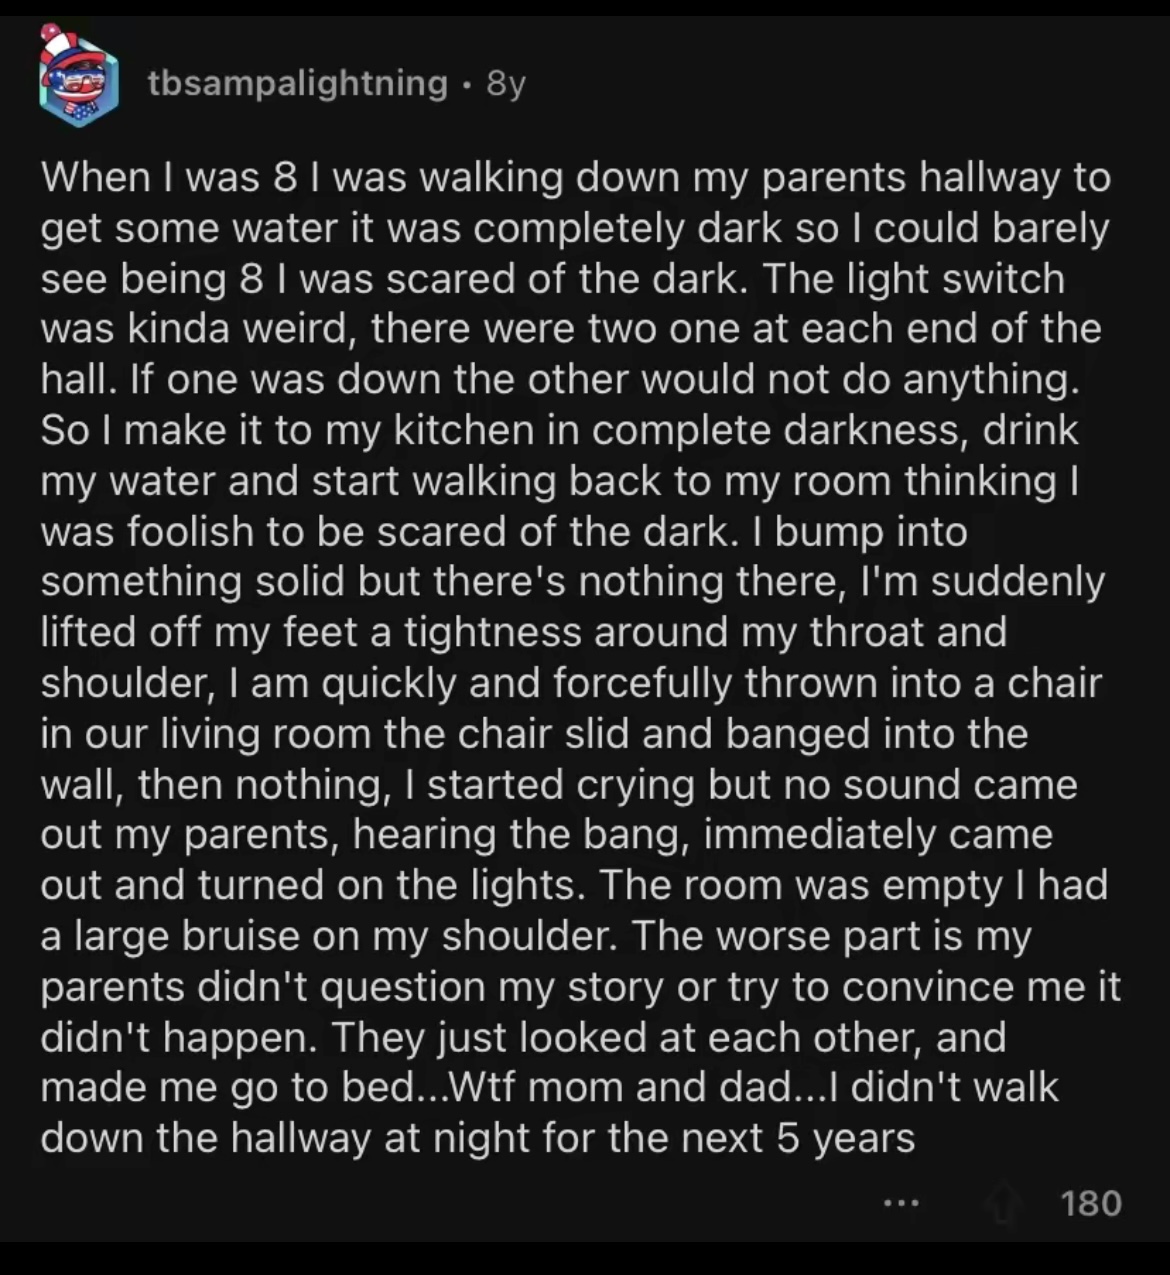Tap the line starting 'So I make it to my kitchen'
This screenshot has height=1275, width=1170.
(560, 430)
